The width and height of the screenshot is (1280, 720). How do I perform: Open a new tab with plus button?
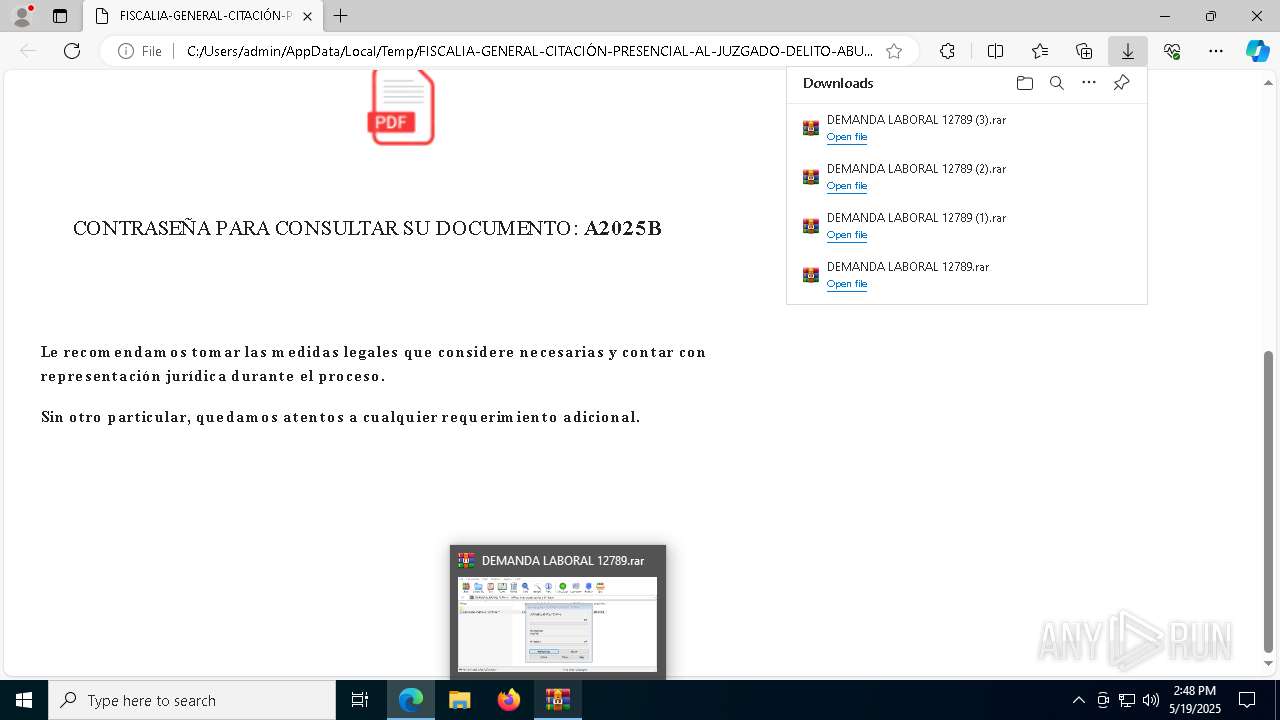[341, 16]
